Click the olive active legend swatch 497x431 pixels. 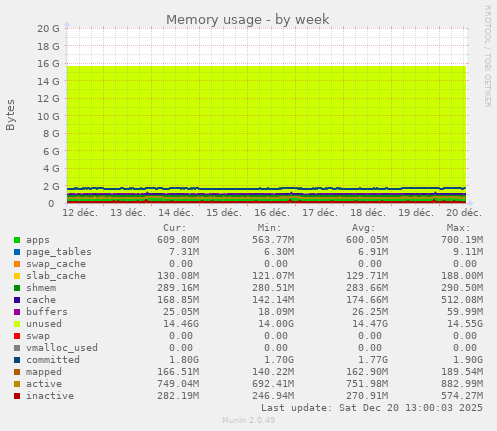[x=17, y=384]
